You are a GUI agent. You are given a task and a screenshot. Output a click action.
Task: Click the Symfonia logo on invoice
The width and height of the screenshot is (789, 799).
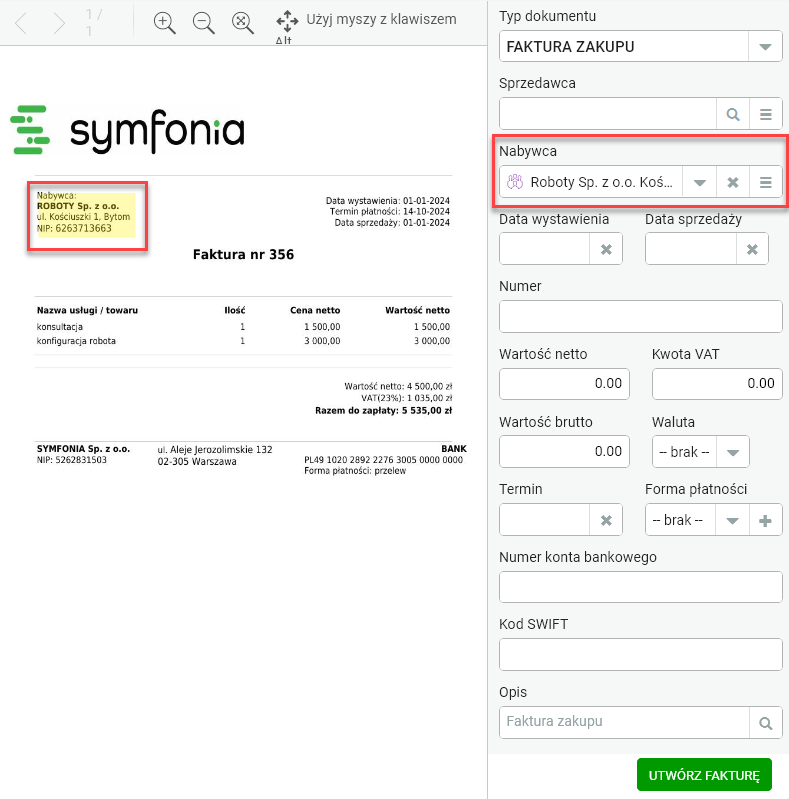(127, 130)
